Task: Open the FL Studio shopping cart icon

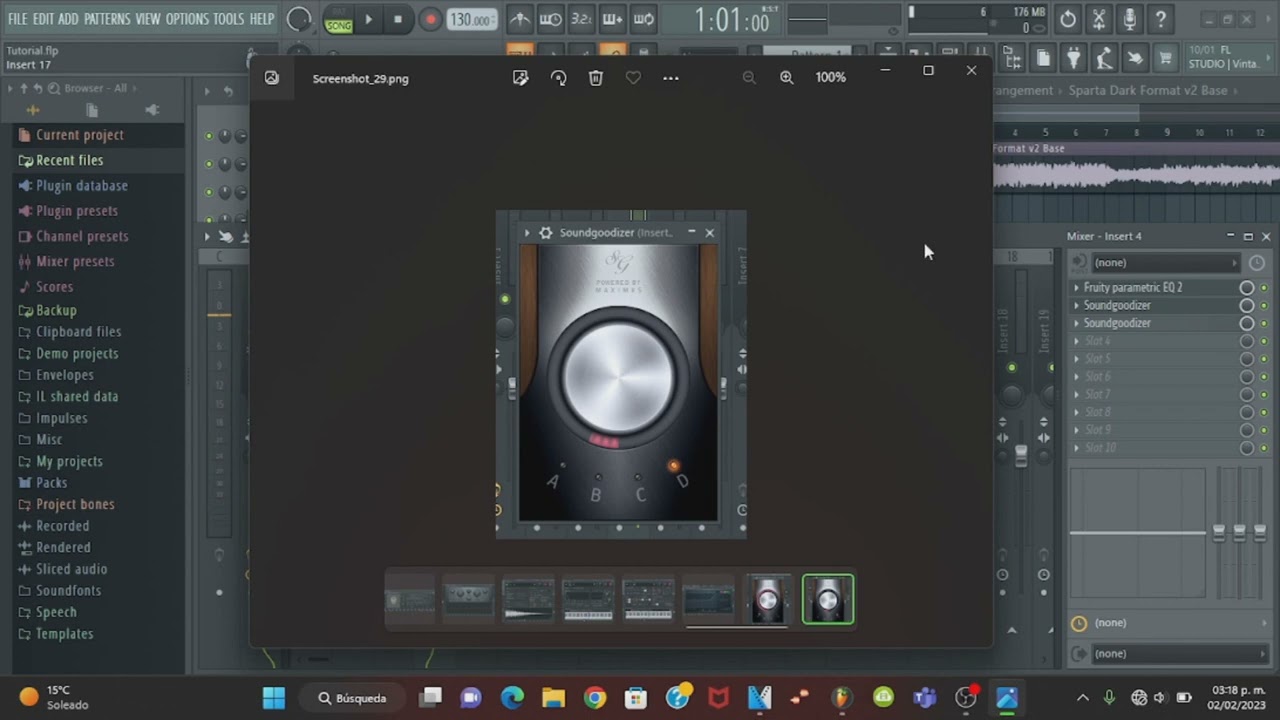Action: point(1165,59)
